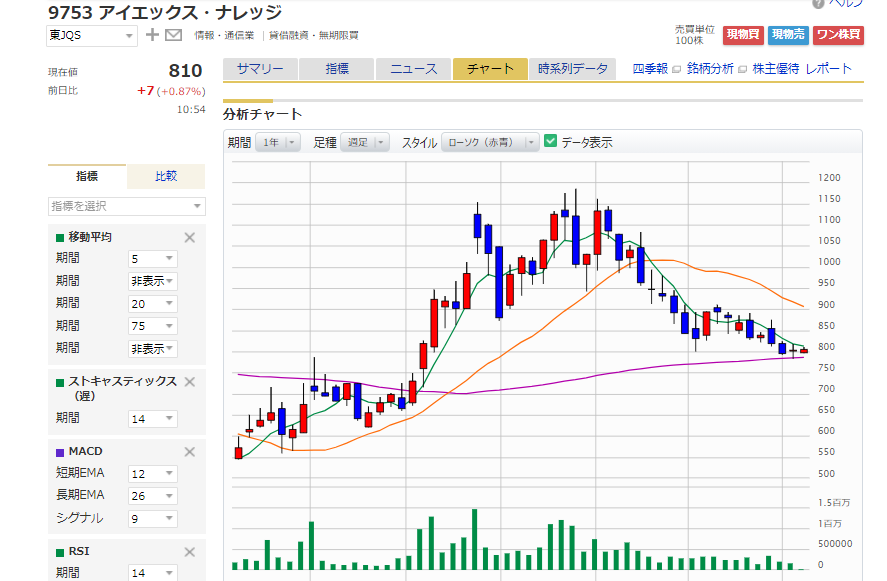
Task: Open the 指標を選択 indicator selector
Action: (125, 205)
